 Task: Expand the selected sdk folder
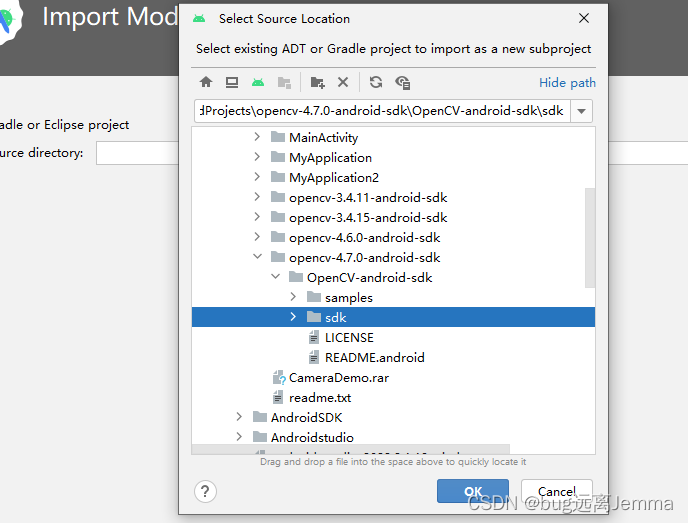coord(293,317)
